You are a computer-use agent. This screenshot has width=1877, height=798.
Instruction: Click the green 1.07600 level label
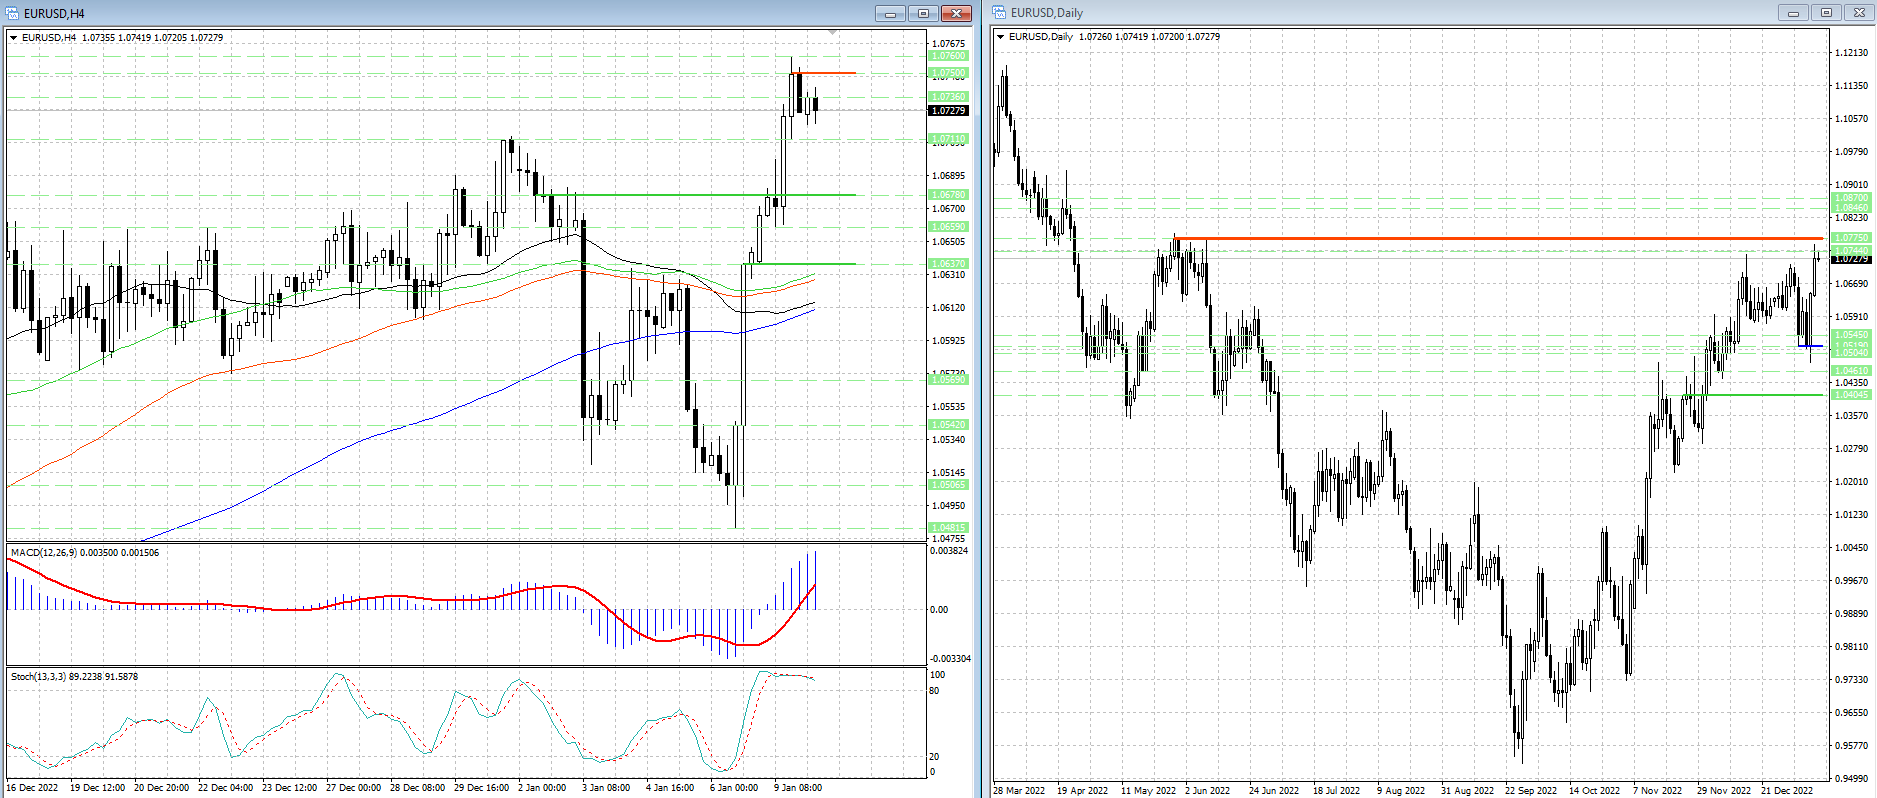click(949, 56)
